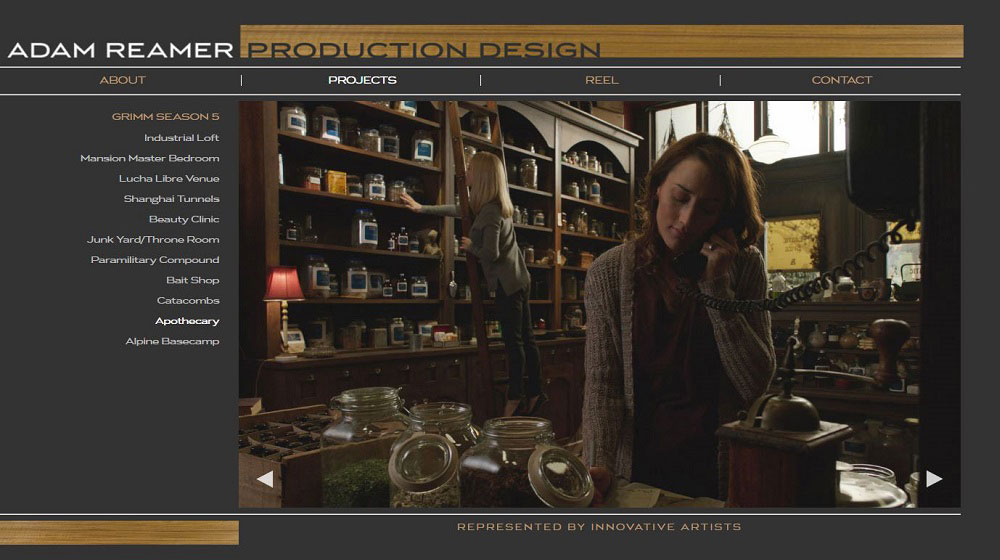View the Lucha Libre Venue set

click(x=169, y=179)
